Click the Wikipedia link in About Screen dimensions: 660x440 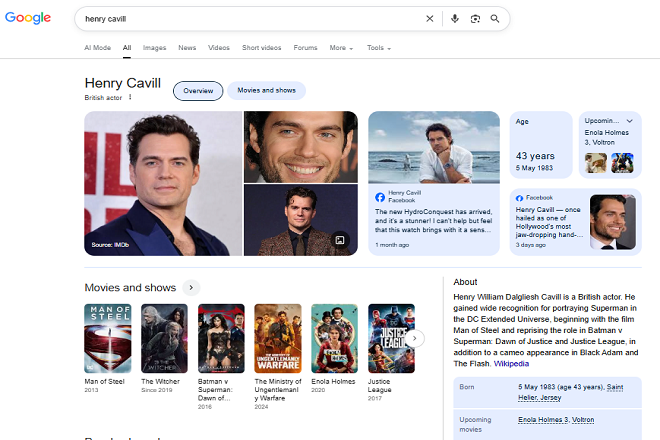pyautogui.click(x=511, y=364)
